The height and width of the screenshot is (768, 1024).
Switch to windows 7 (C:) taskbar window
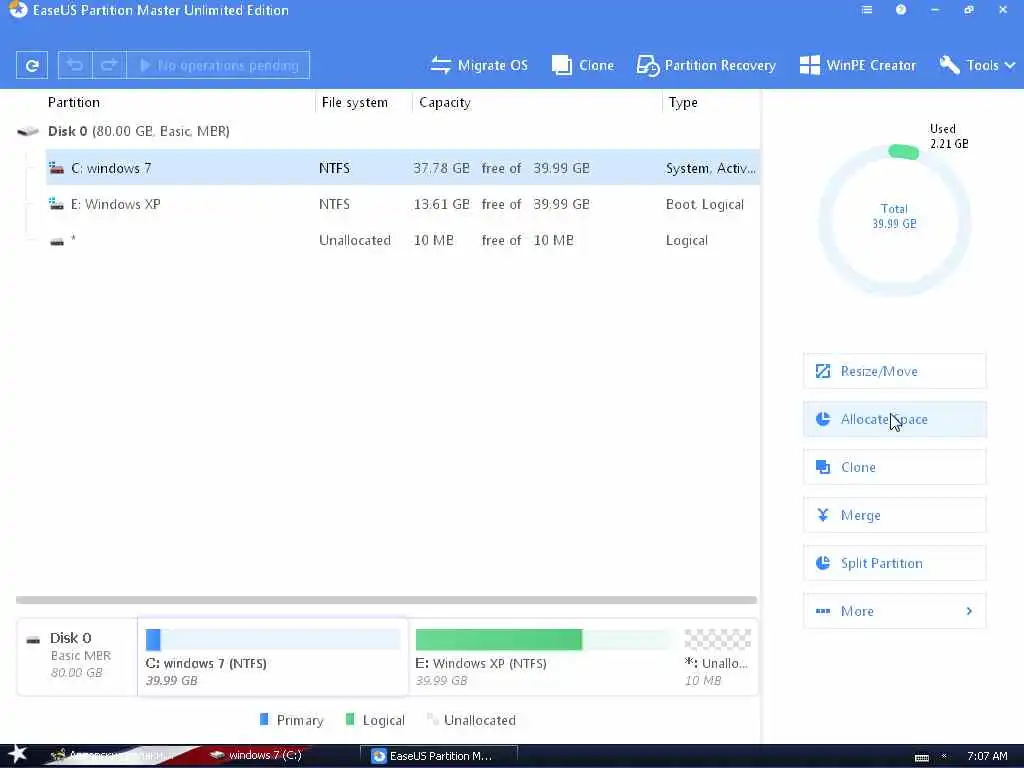click(x=256, y=755)
